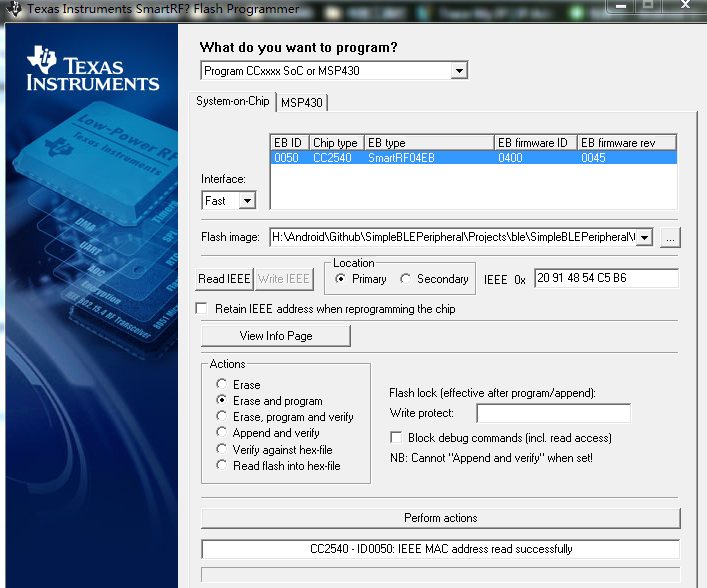Choose Erase, program and verify action
Viewport: 707px width, 588px height.
[x=221, y=416]
